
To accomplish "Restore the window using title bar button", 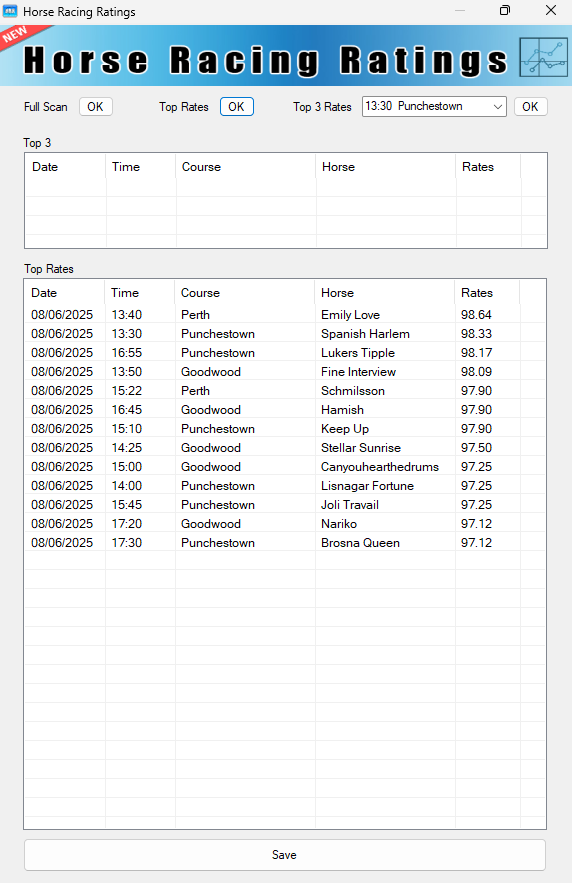I will (505, 10).
